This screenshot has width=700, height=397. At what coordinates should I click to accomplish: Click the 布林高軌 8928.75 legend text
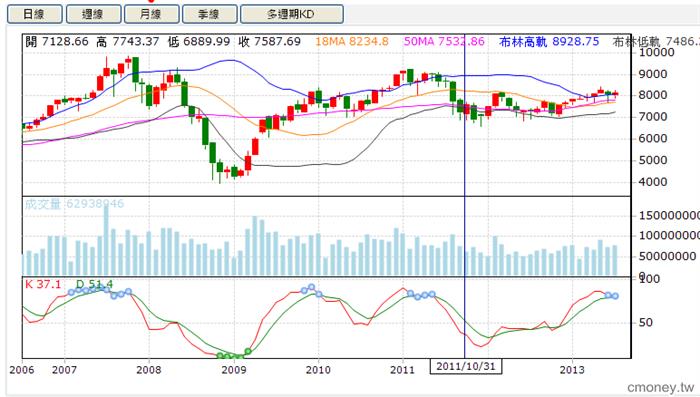coord(549,42)
